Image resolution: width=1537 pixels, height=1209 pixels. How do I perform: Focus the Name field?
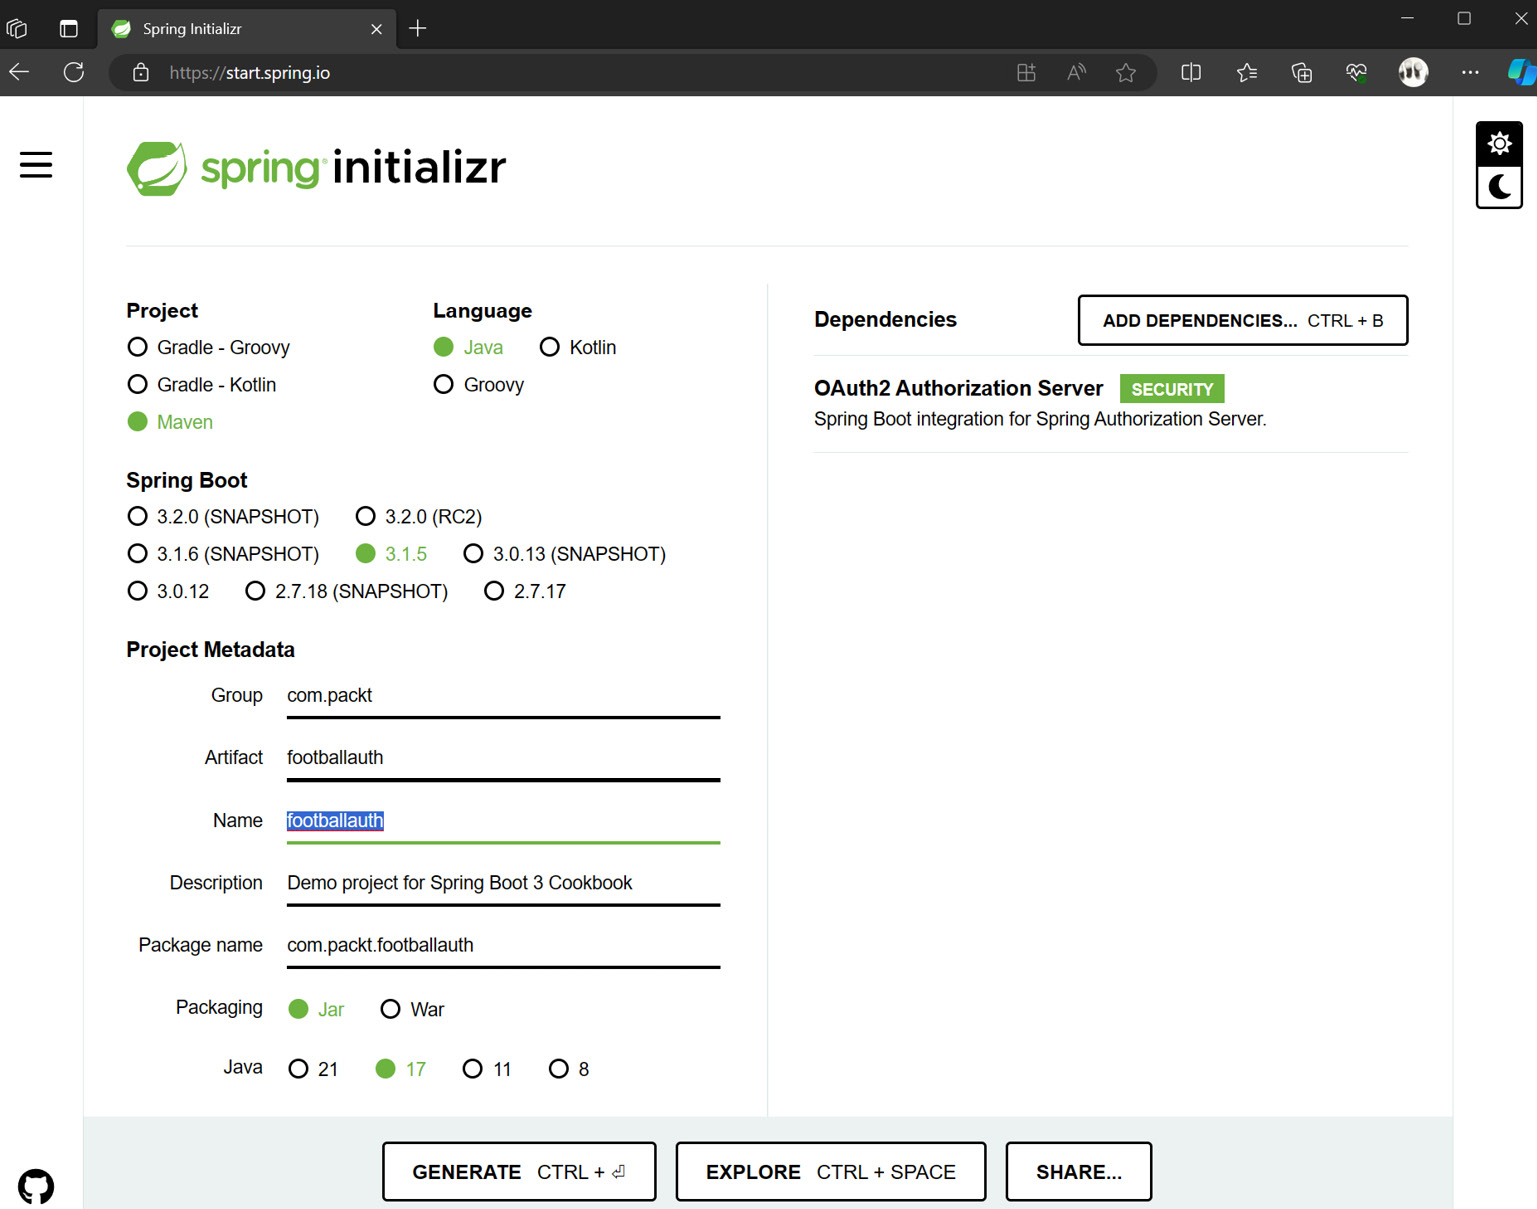pyautogui.click(x=503, y=821)
